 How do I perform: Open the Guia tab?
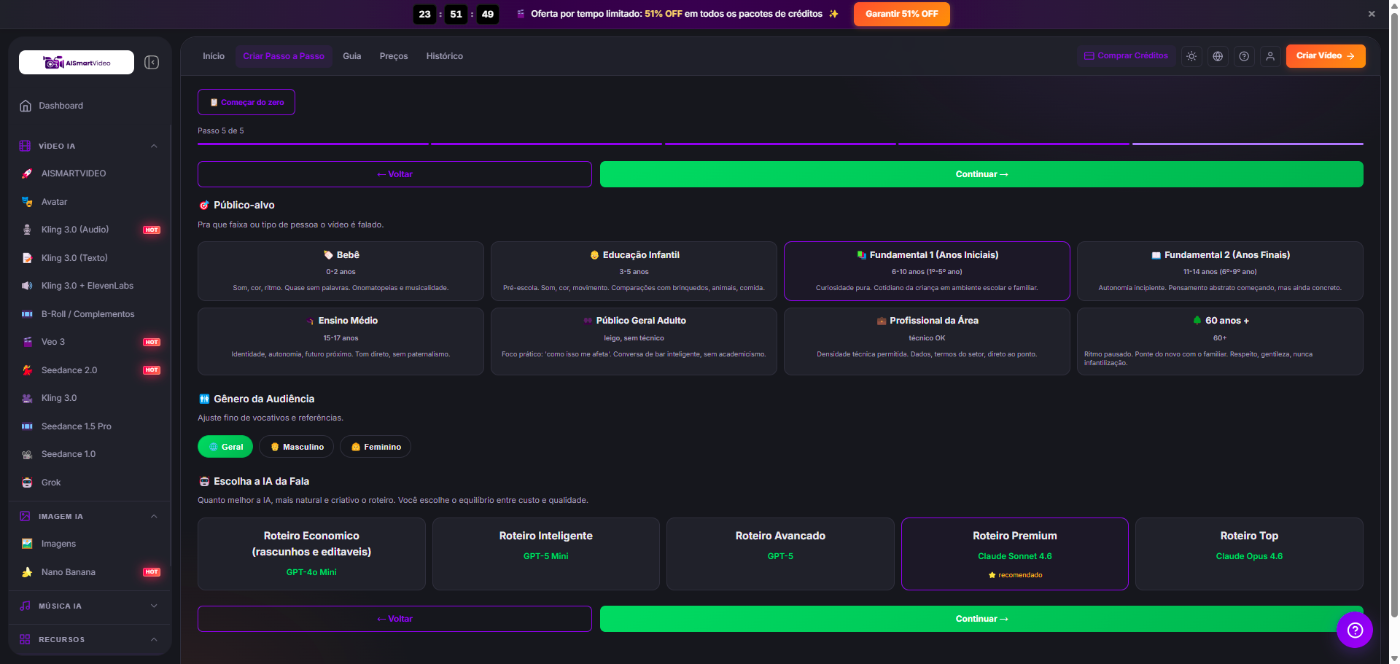pyautogui.click(x=352, y=56)
